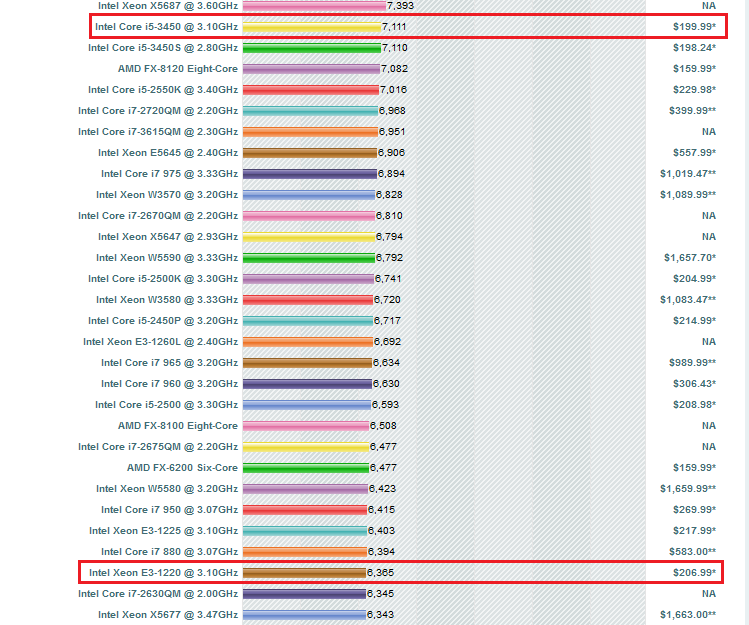Click the $198.24* price link
This screenshot has height=625, width=749.
point(695,48)
